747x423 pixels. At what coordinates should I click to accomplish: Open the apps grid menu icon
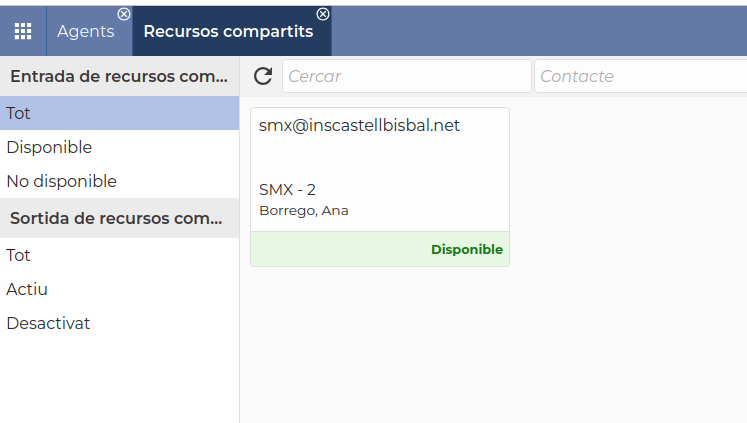point(22,31)
